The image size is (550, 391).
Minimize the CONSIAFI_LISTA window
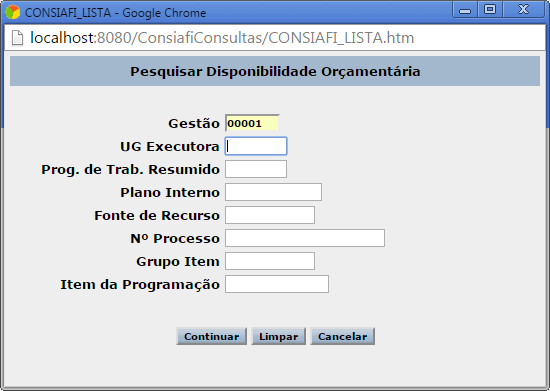(x=465, y=9)
